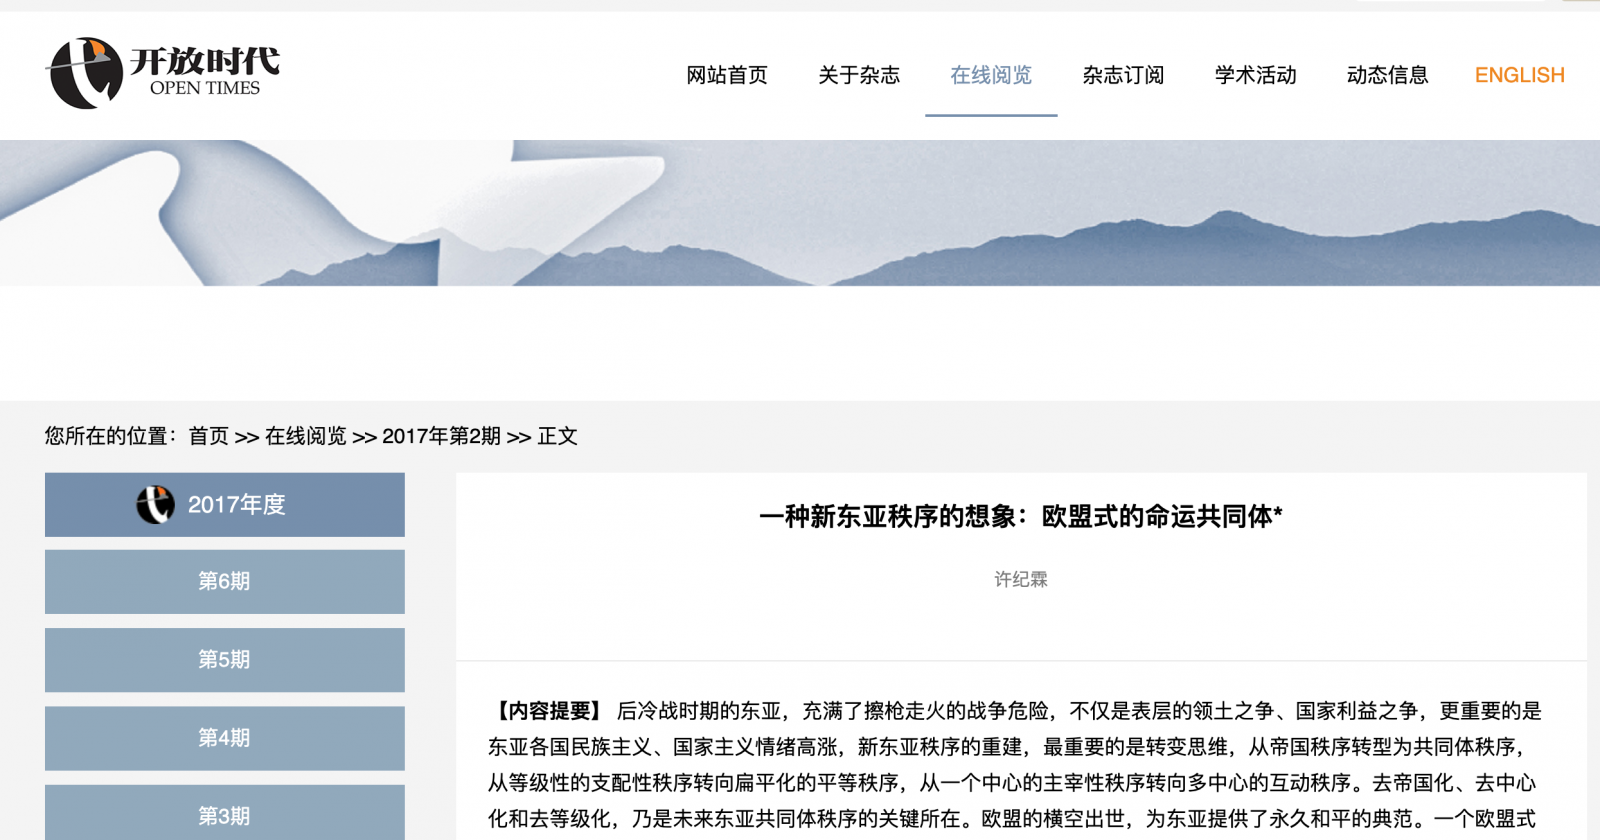The image size is (1600, 840).
Task: Click the Open Times bird logo icon
Action: click(x=83, y=73)
